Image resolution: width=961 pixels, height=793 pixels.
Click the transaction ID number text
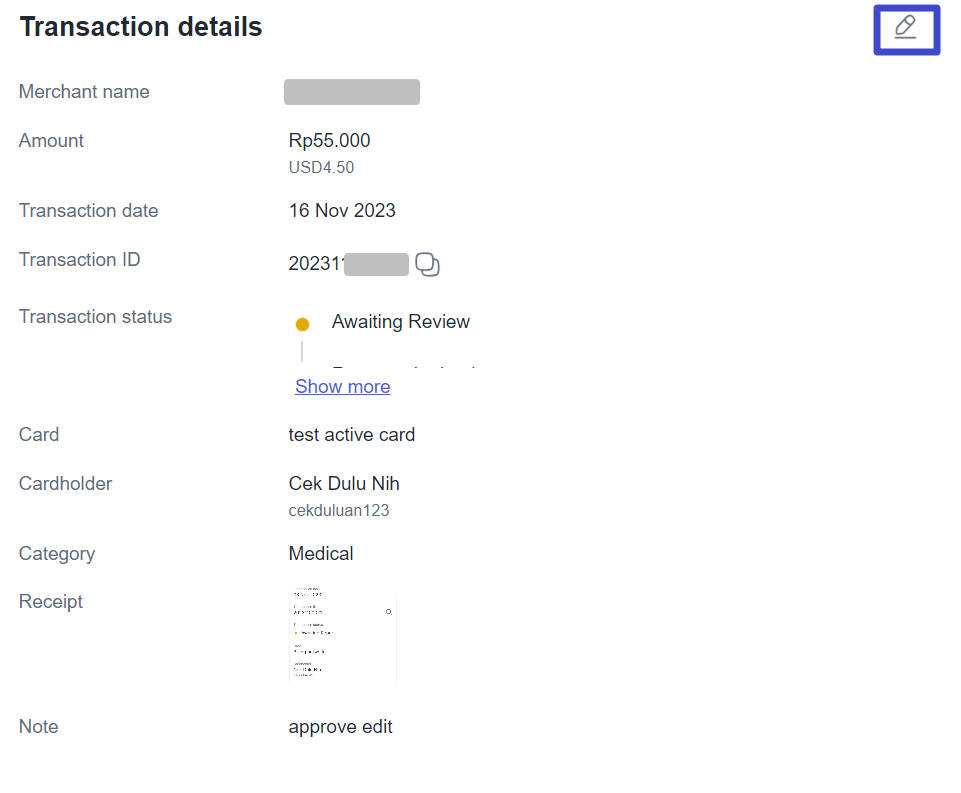point(316,265)
